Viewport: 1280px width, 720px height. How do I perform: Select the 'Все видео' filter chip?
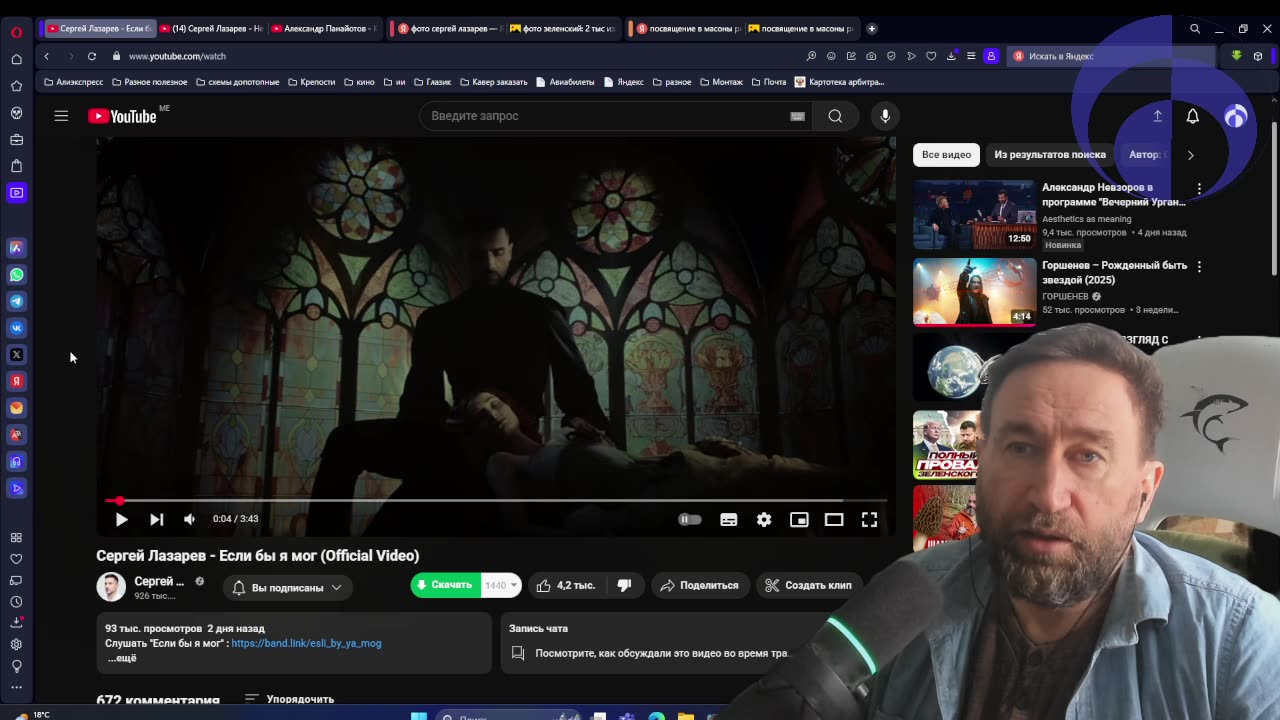946,155
